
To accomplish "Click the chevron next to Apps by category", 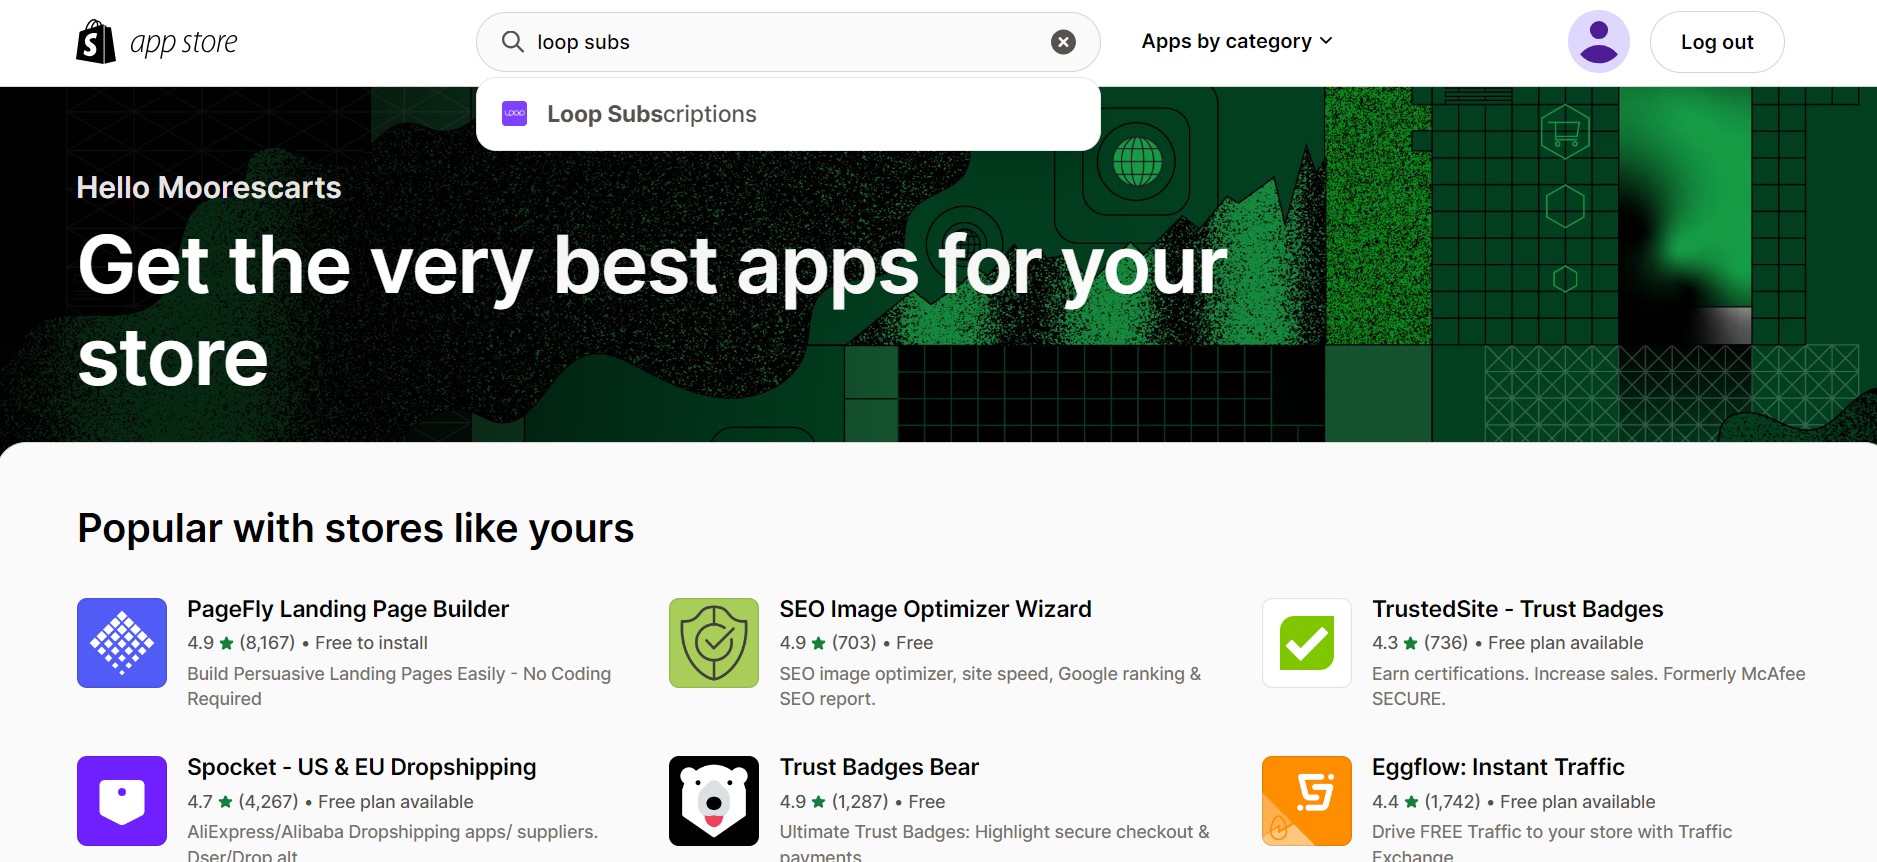I will point(1326,41).
